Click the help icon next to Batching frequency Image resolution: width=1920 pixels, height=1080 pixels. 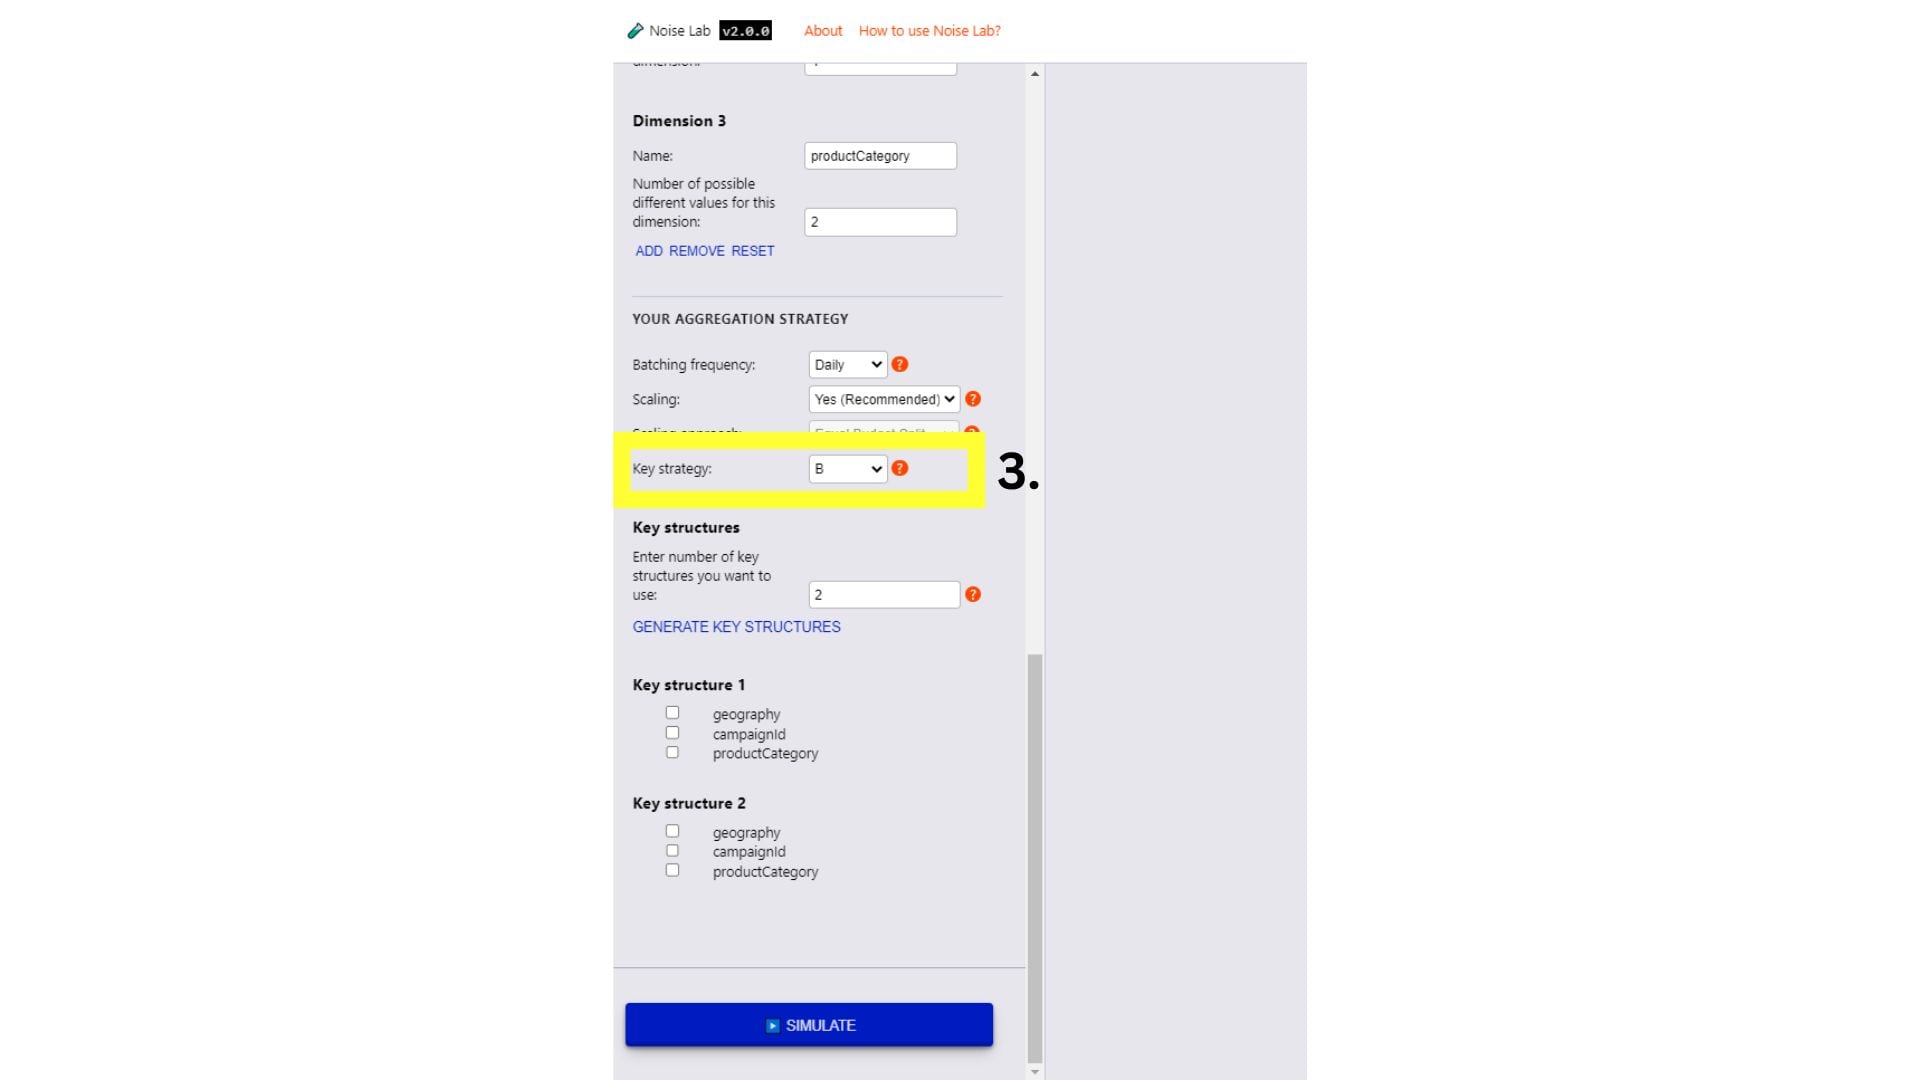901,364
